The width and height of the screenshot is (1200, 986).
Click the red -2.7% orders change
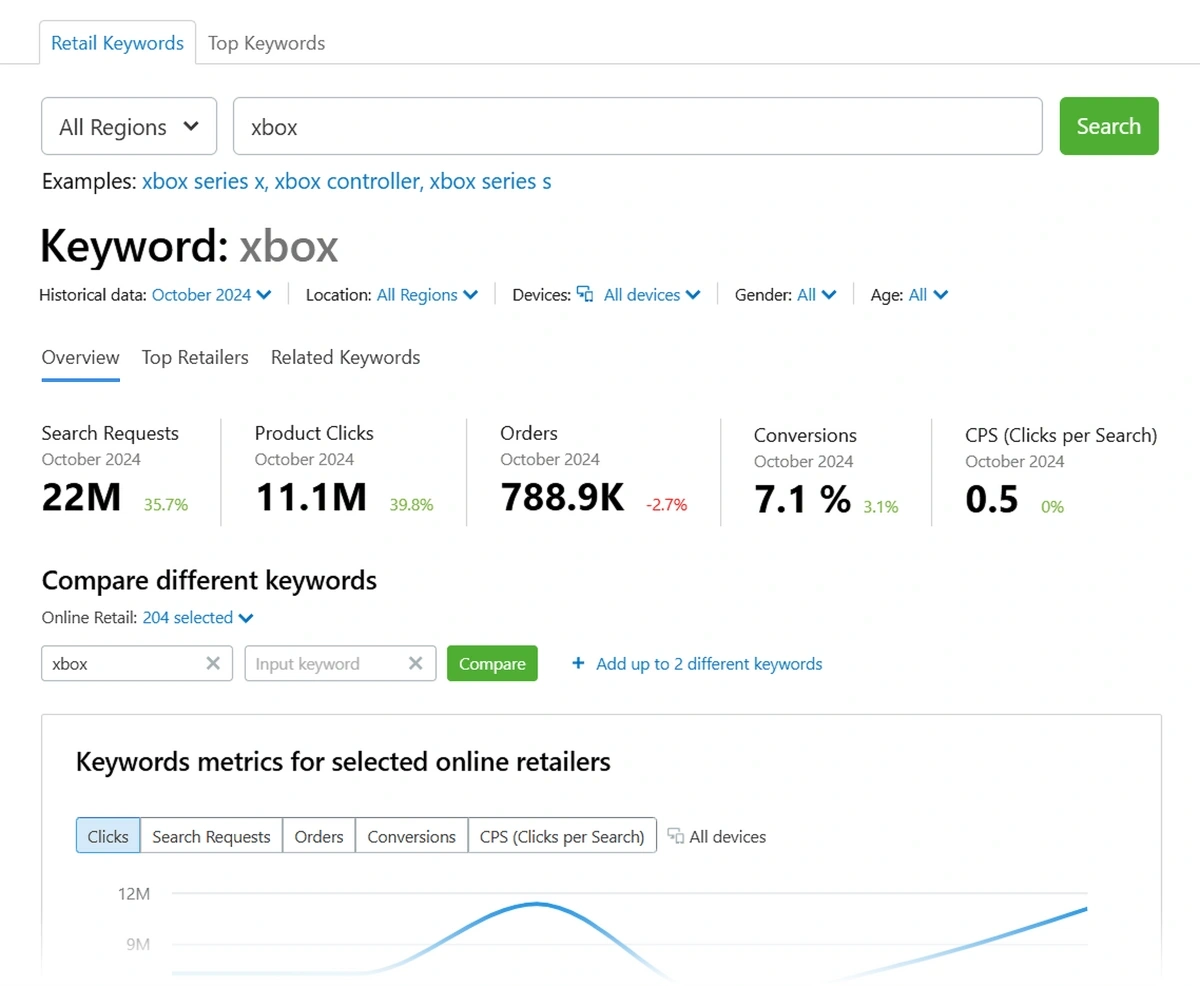pyautogui.click(x=667, y=505)
